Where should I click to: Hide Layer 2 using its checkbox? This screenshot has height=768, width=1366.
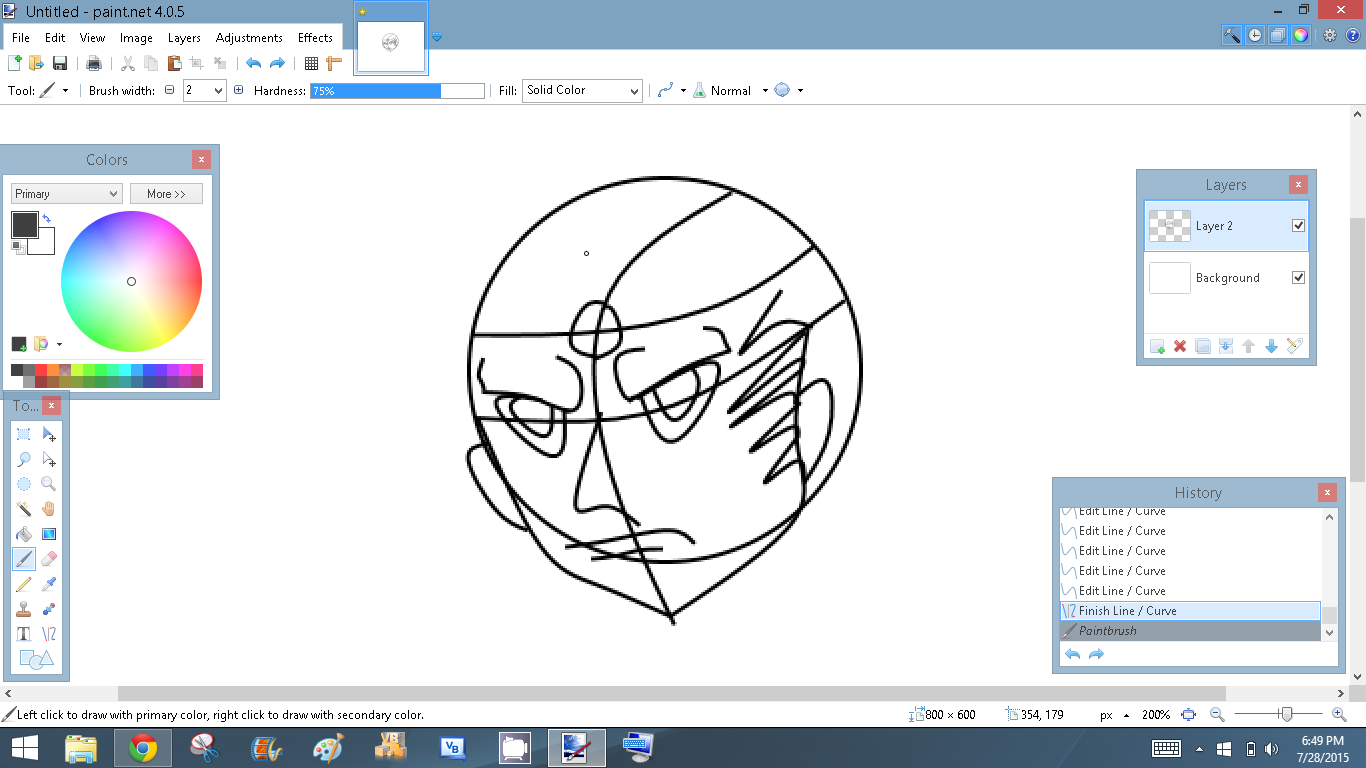coord(1298,226)
